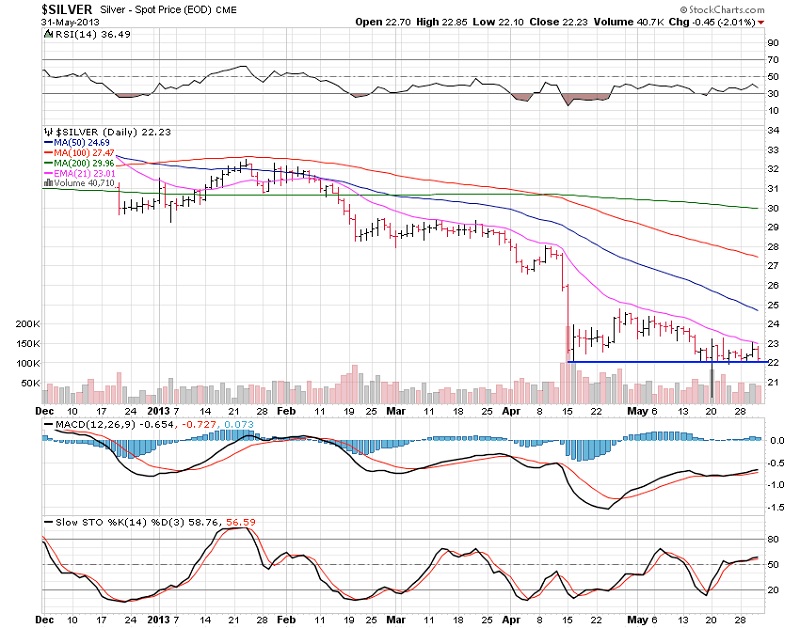This screenshot has height=628, width=800.
Task: Click the -1.5 MACD axis label
Action: click(776, 507)
